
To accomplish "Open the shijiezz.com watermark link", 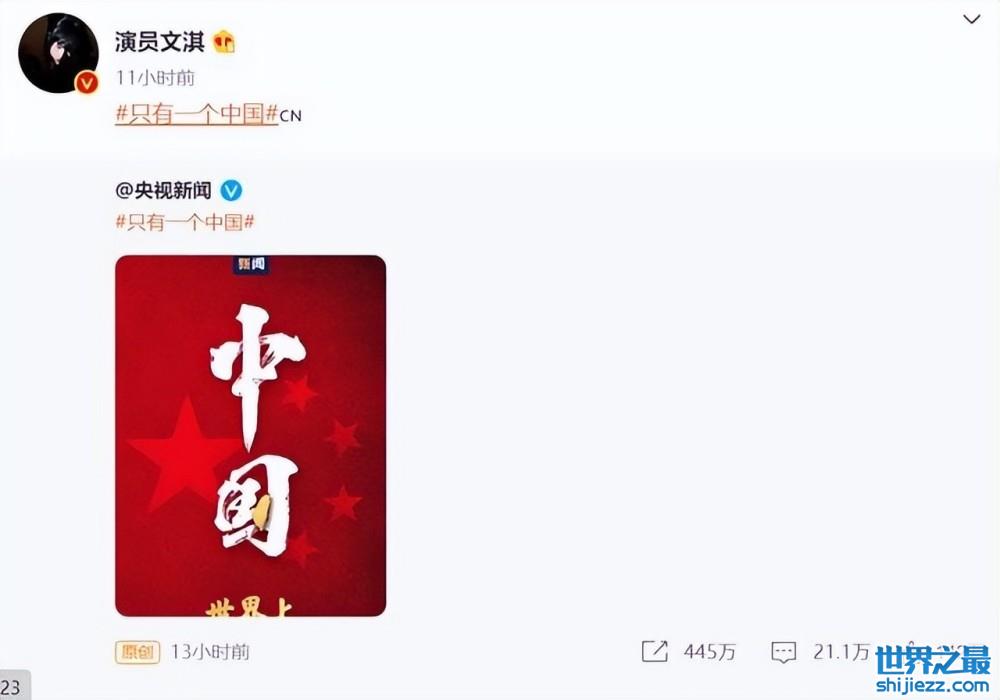I will pyautogui.click(x=933, y=685).
